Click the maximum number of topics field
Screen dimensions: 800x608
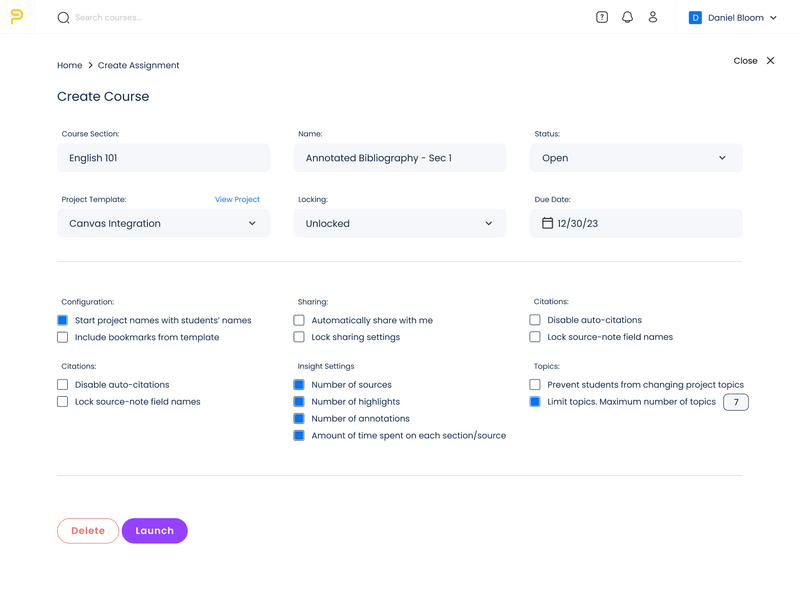(x=735, y=401)
